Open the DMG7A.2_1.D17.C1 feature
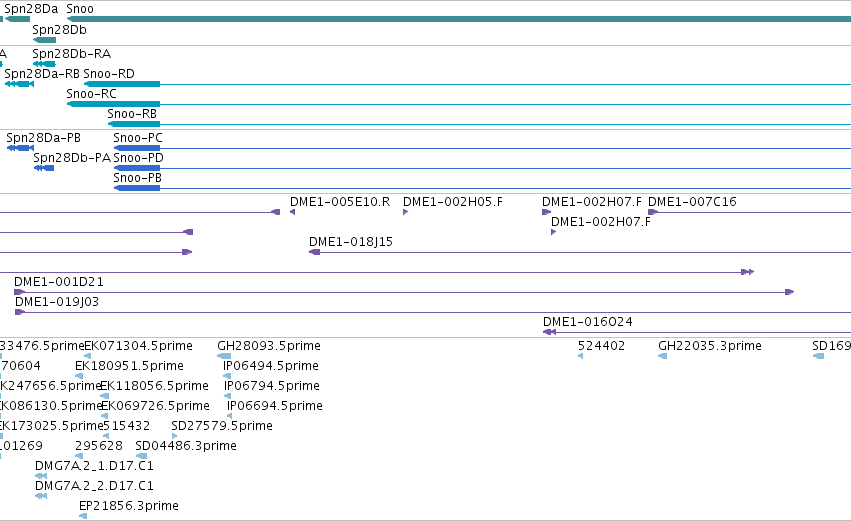Image resolution: width=851 pixels, height=521 pixels. click(41, 476)
